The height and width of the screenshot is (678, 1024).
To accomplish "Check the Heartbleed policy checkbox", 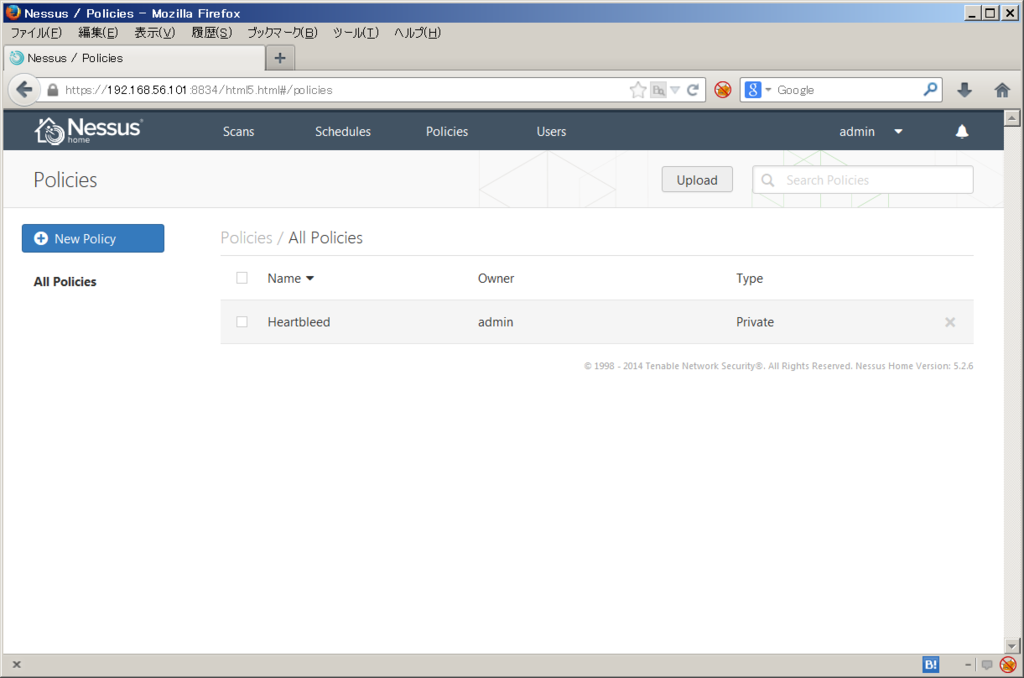I will pyautogui.click(x=242, y=321).
